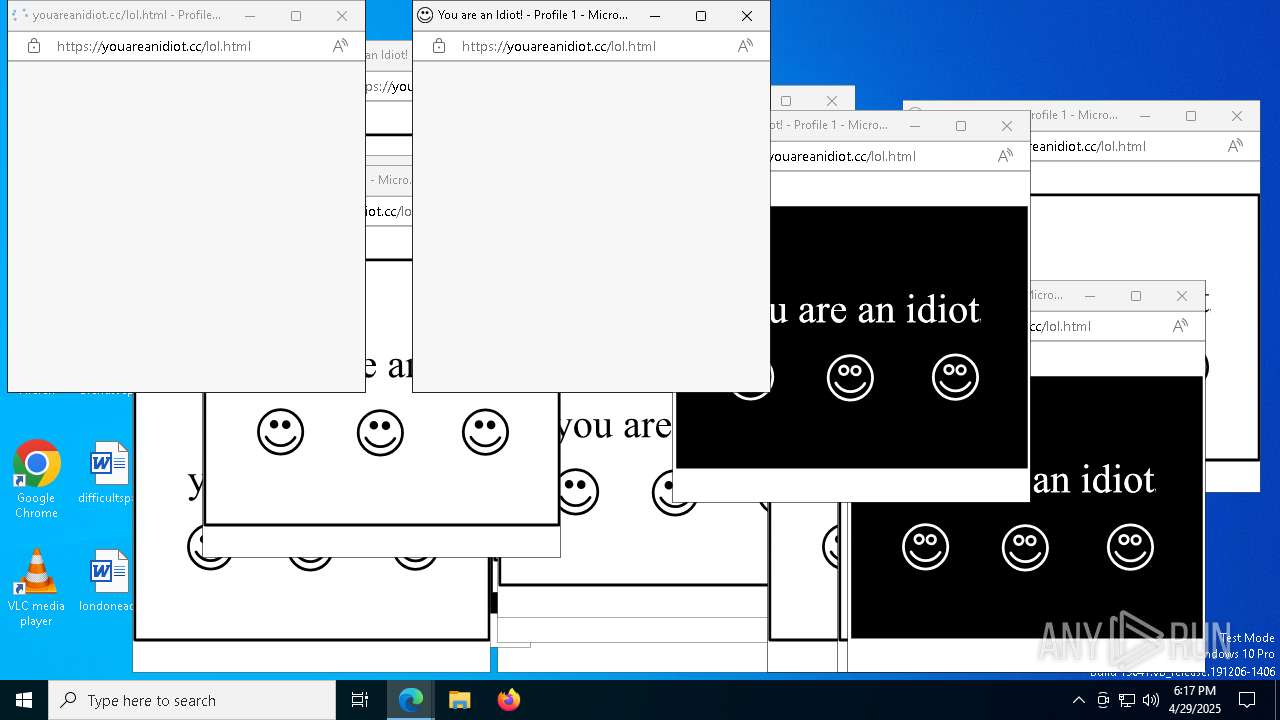Open Task View from the taskbar
This screenshot has height=720, width=1280.
360,700
